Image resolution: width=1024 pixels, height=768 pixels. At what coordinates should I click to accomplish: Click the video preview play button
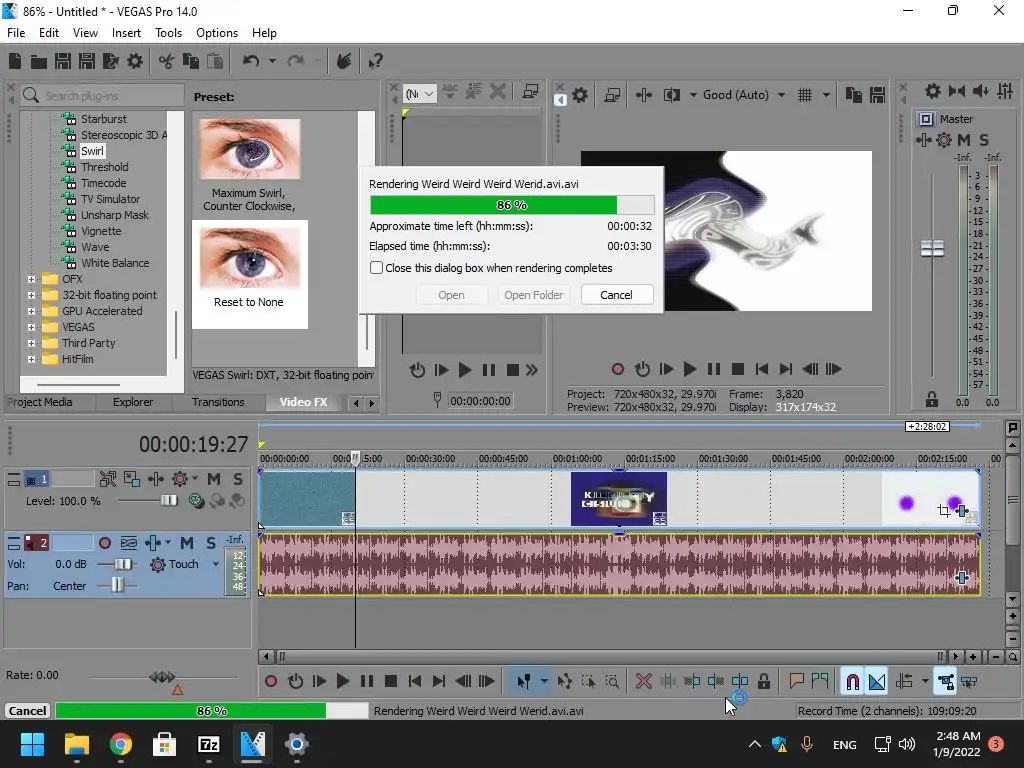[689, 369]
